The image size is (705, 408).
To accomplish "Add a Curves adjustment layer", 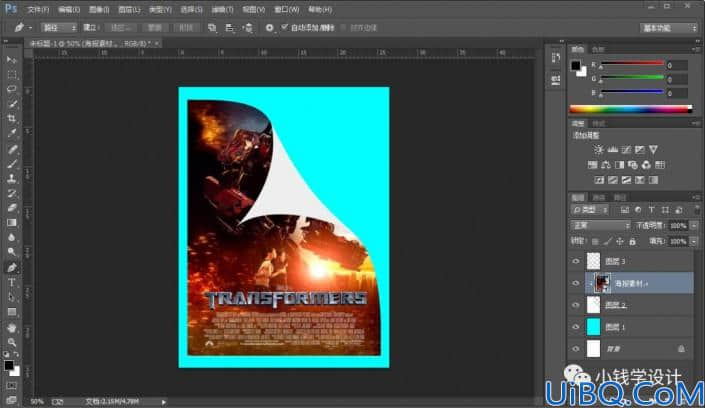I will 626,149.
